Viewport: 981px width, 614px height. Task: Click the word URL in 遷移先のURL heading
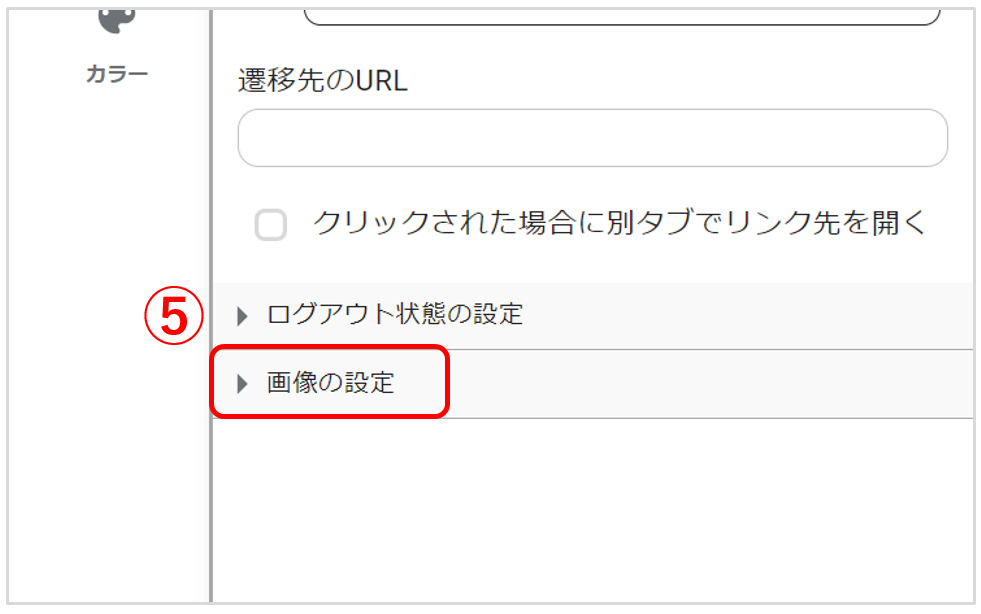click(381, 81)
